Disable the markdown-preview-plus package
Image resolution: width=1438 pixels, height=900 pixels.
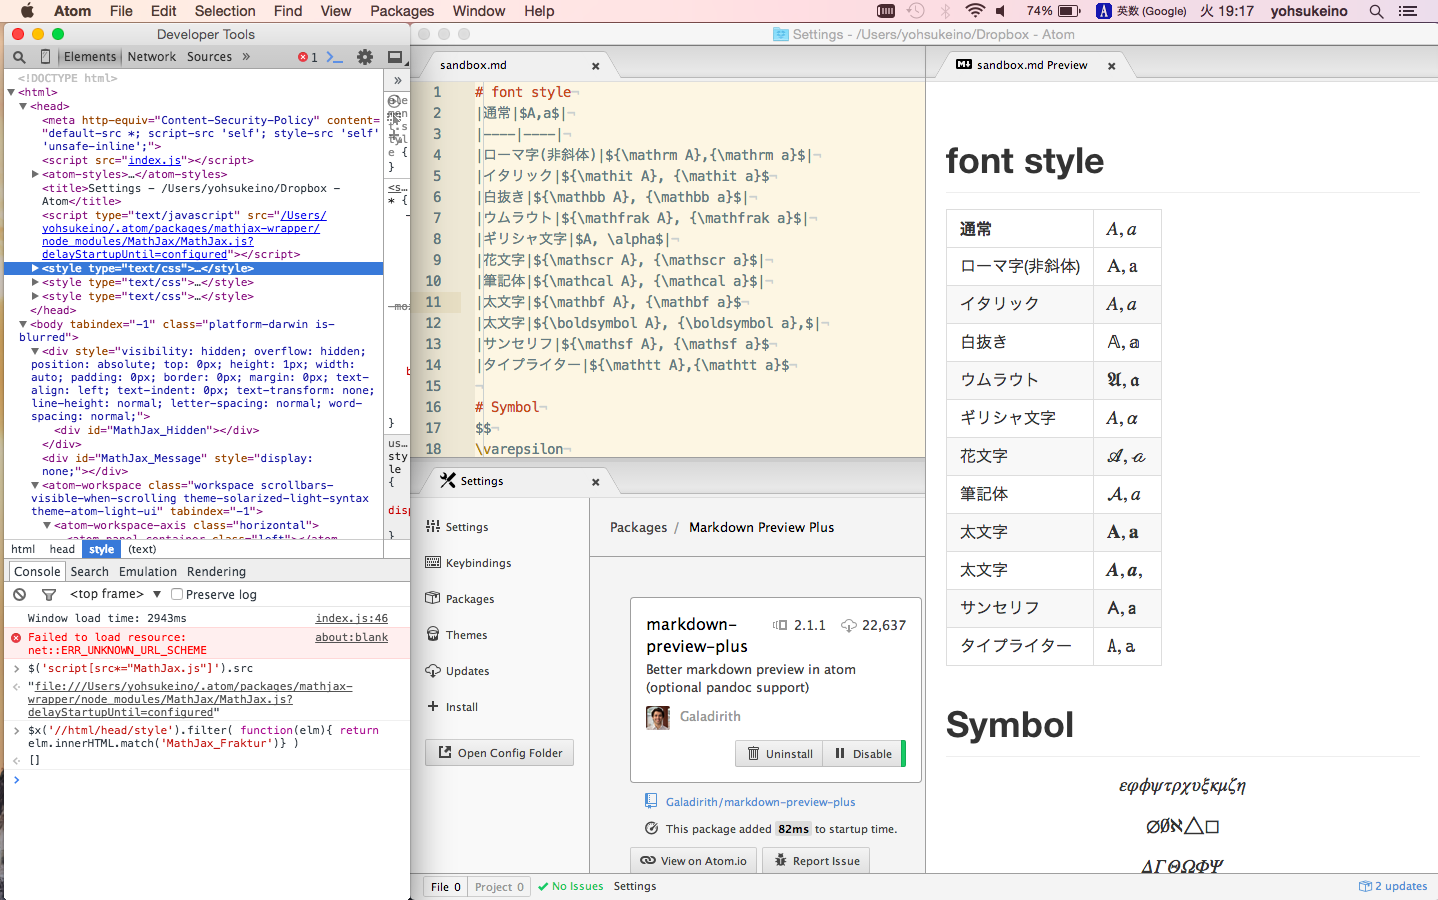pos(863,754)
